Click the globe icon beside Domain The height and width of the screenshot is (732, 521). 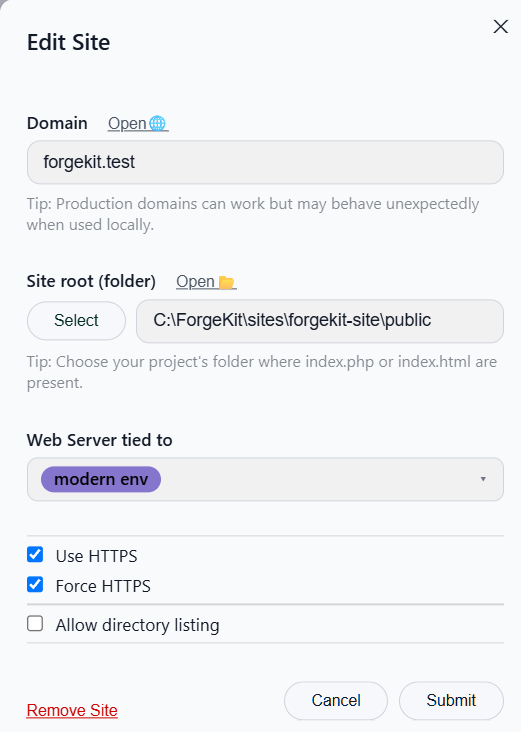157,123
